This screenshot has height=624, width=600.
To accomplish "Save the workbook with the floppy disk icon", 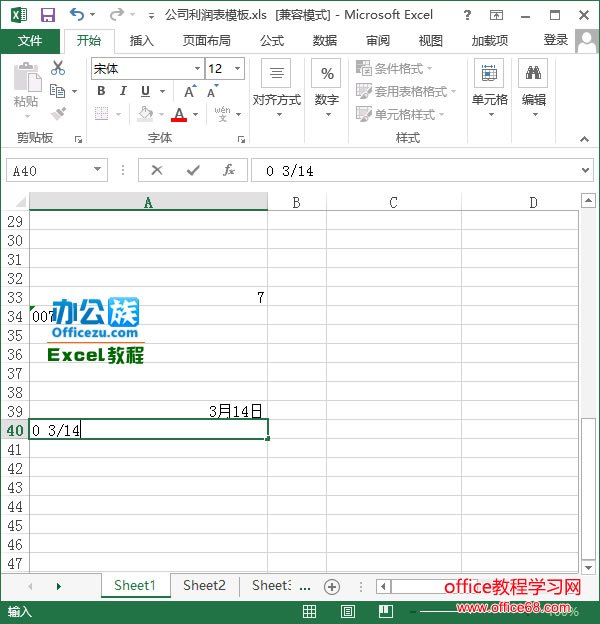I will coord(48,15).
